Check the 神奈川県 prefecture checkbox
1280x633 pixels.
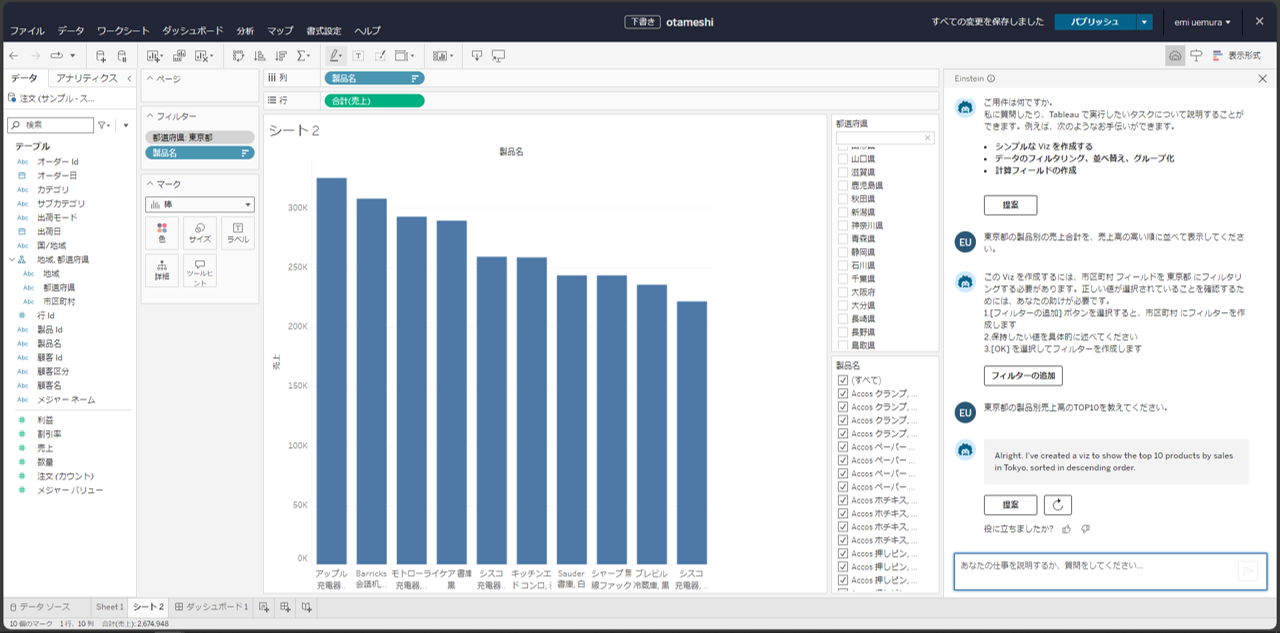[843, 226]
